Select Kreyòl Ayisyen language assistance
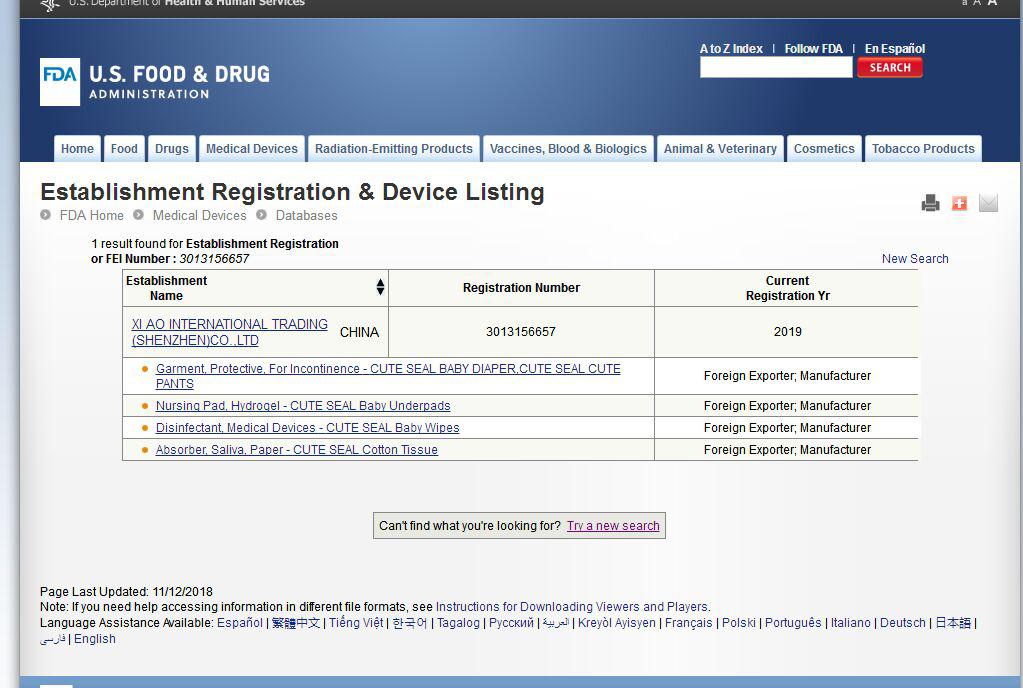Viewport: 1023px width, 688px height. (x=617, y=623)
